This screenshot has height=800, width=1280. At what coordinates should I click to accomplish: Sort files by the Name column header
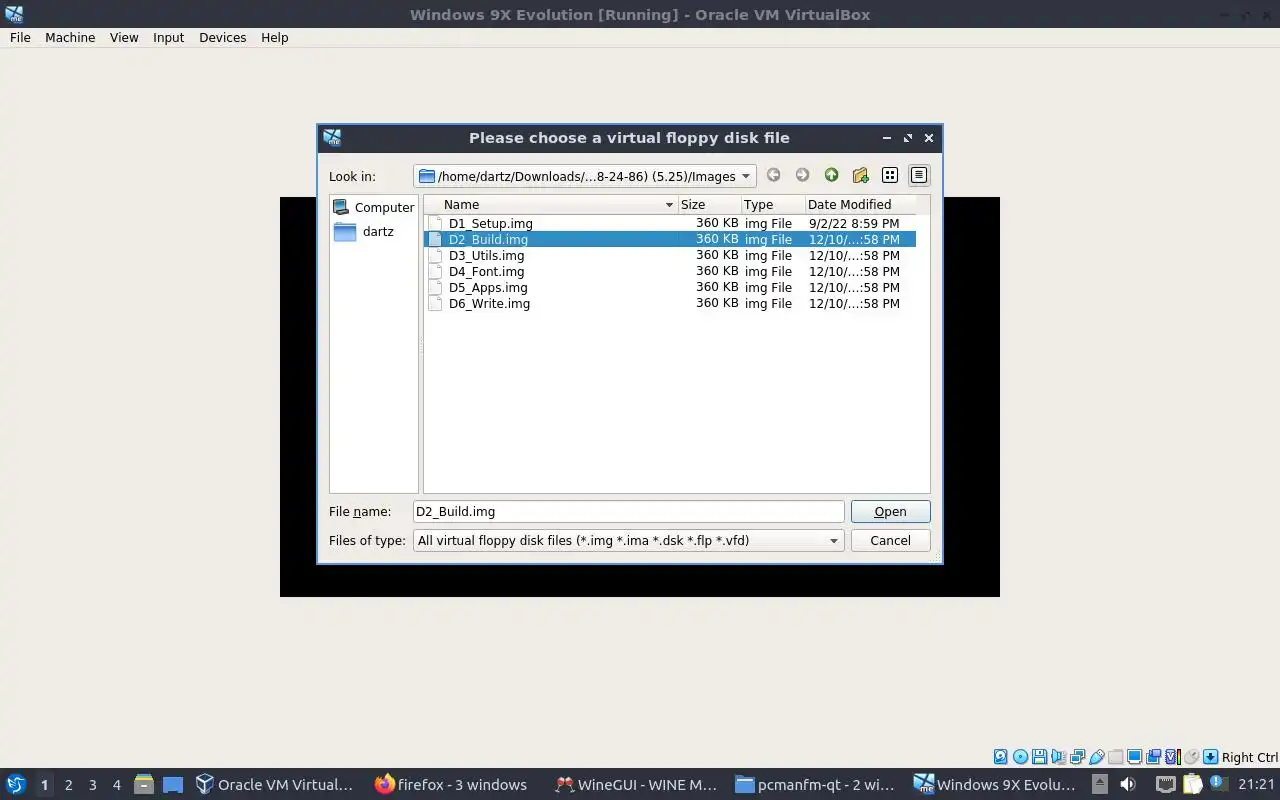pyautogui.click(x=551, y=204)
